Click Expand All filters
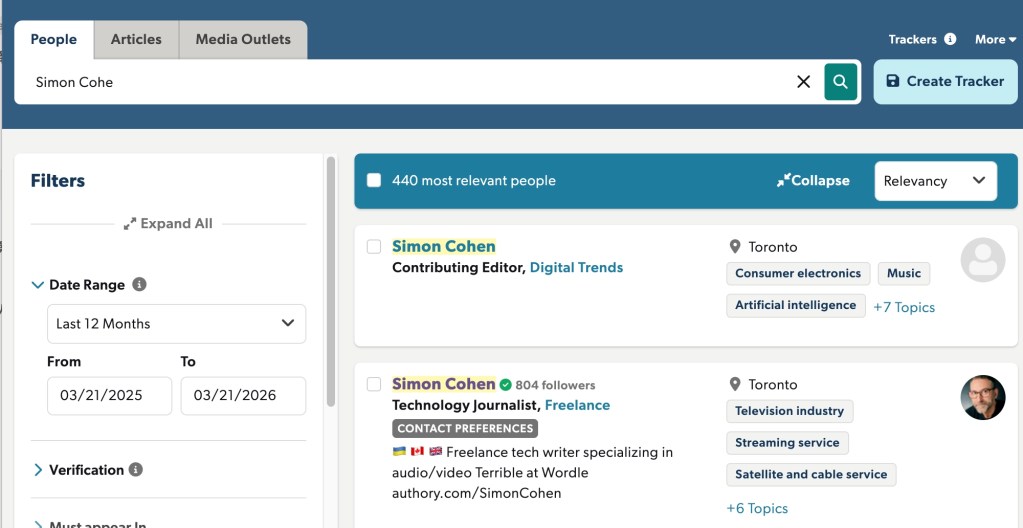1023x528 pixels. pyautogui.click(x=168, y=224)
